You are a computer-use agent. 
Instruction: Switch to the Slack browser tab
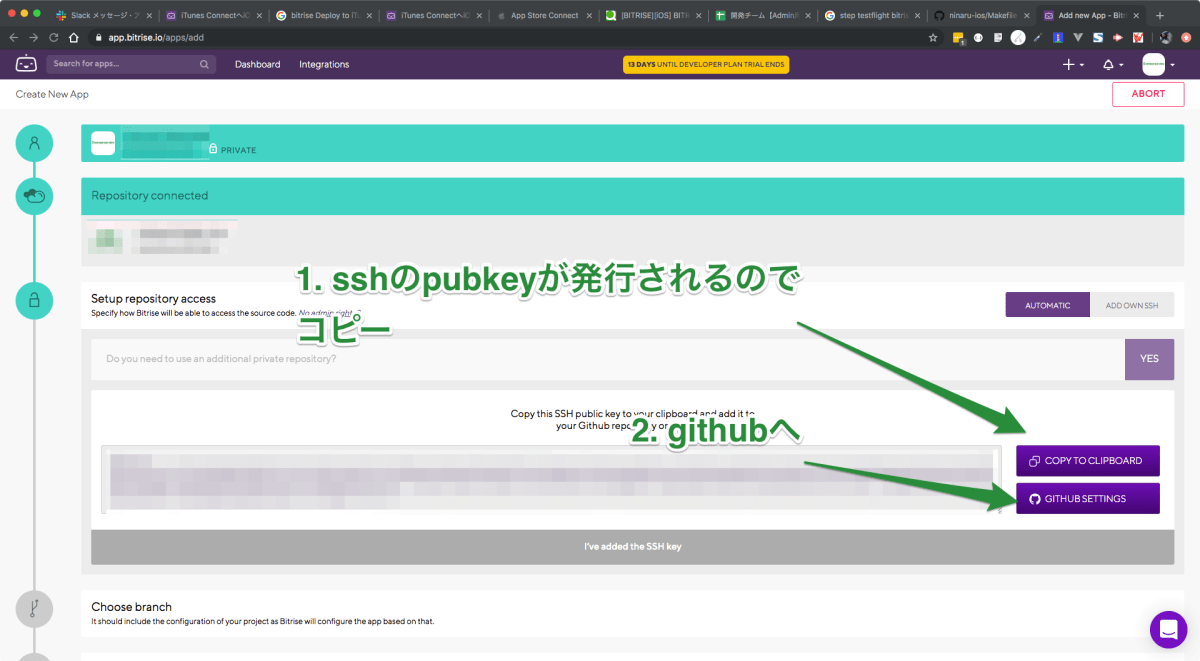(x=102, y=16)
